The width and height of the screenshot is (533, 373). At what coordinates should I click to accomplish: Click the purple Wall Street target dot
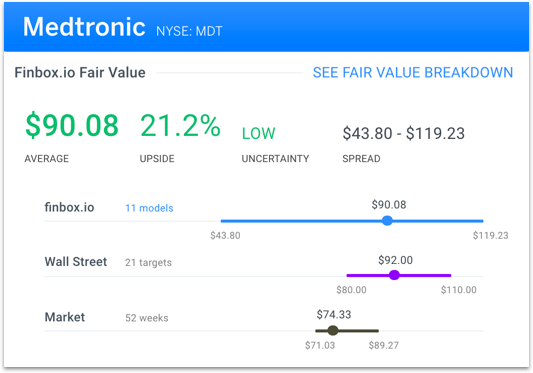coord(394,275)
